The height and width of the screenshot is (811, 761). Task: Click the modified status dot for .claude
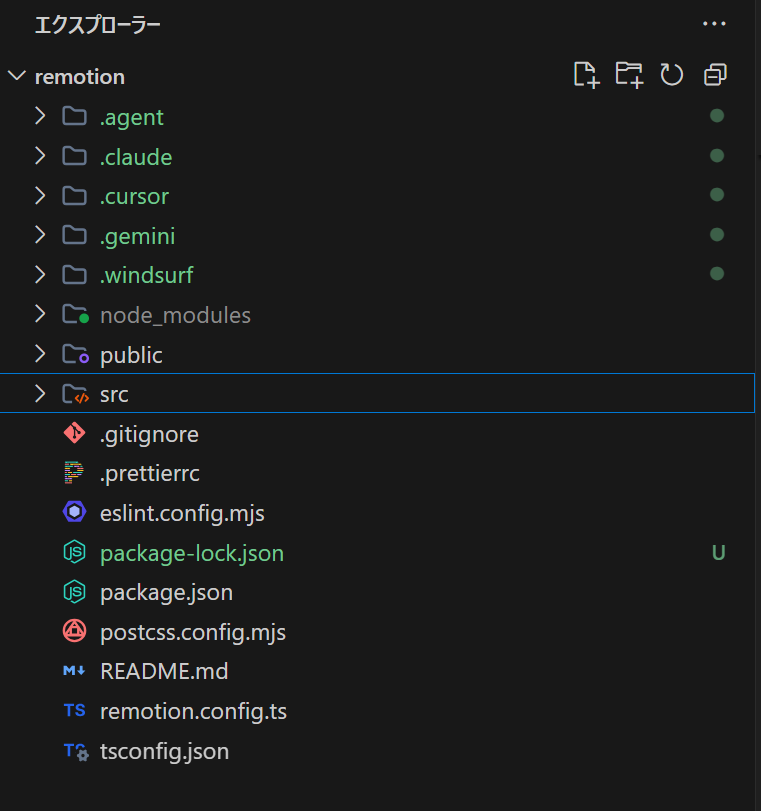click(x=716, y=156)
